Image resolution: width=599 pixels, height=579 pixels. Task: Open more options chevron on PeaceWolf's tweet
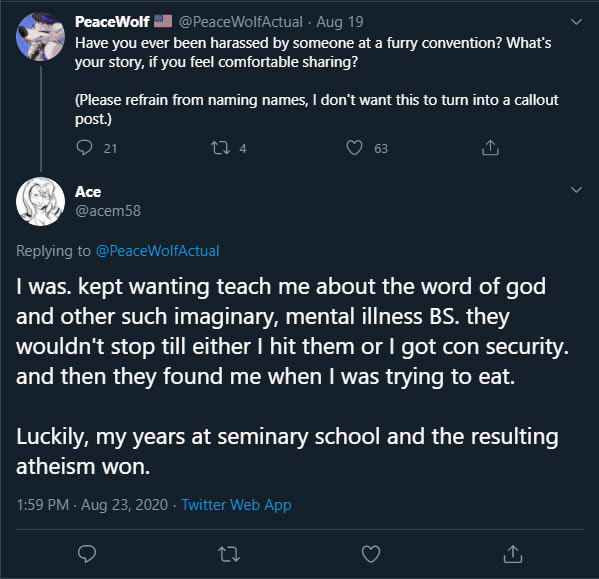tap(576, 22)
